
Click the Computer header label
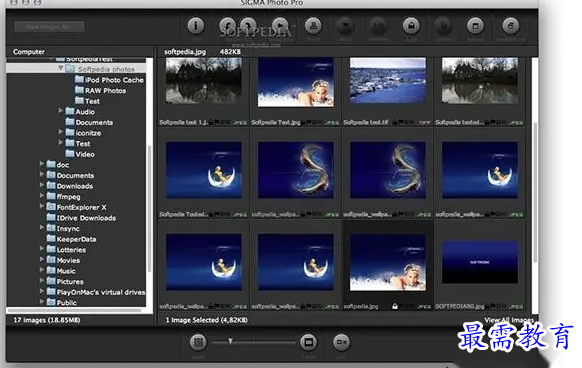coord(29,52)
